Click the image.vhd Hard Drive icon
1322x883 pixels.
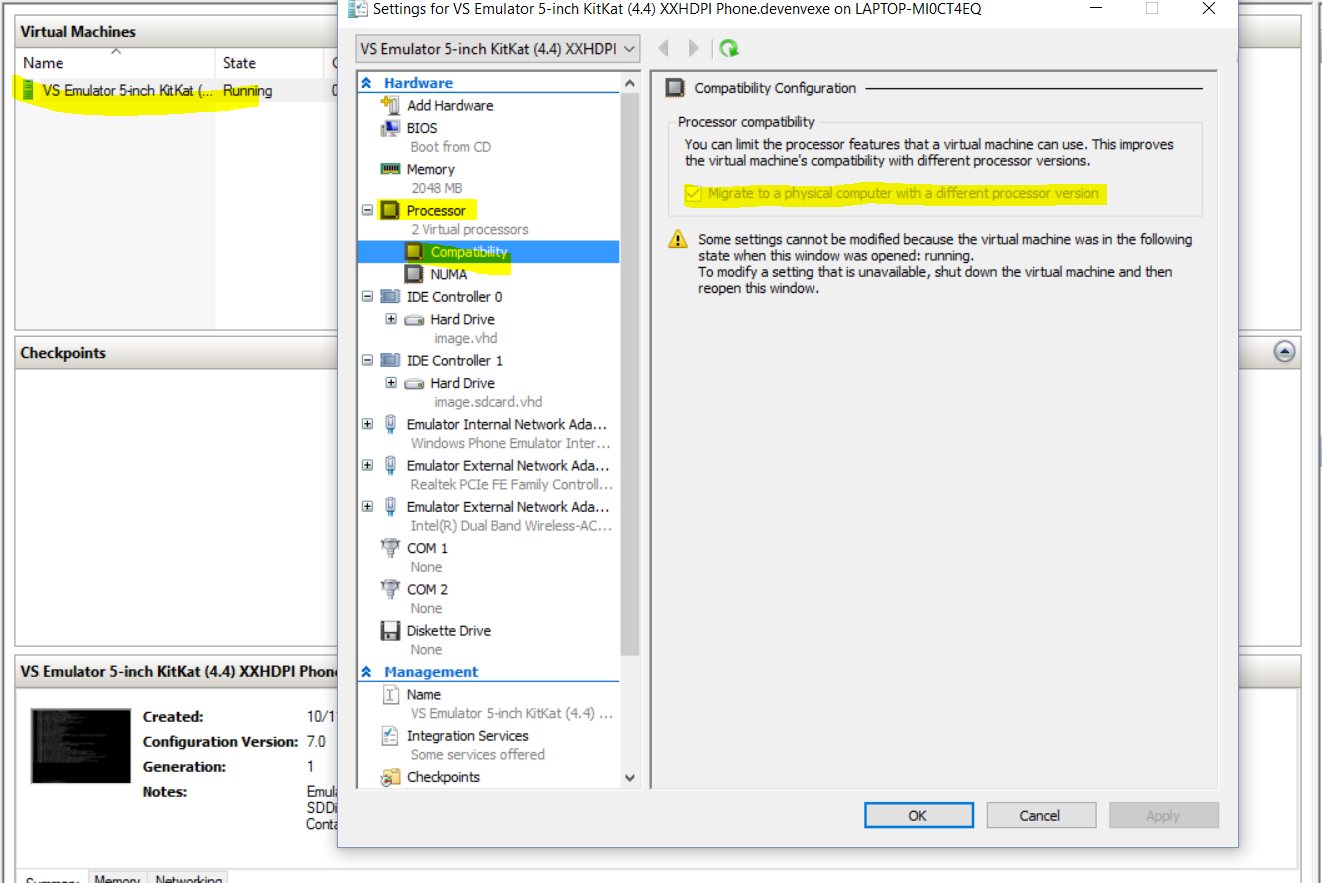tap(414, 320)
